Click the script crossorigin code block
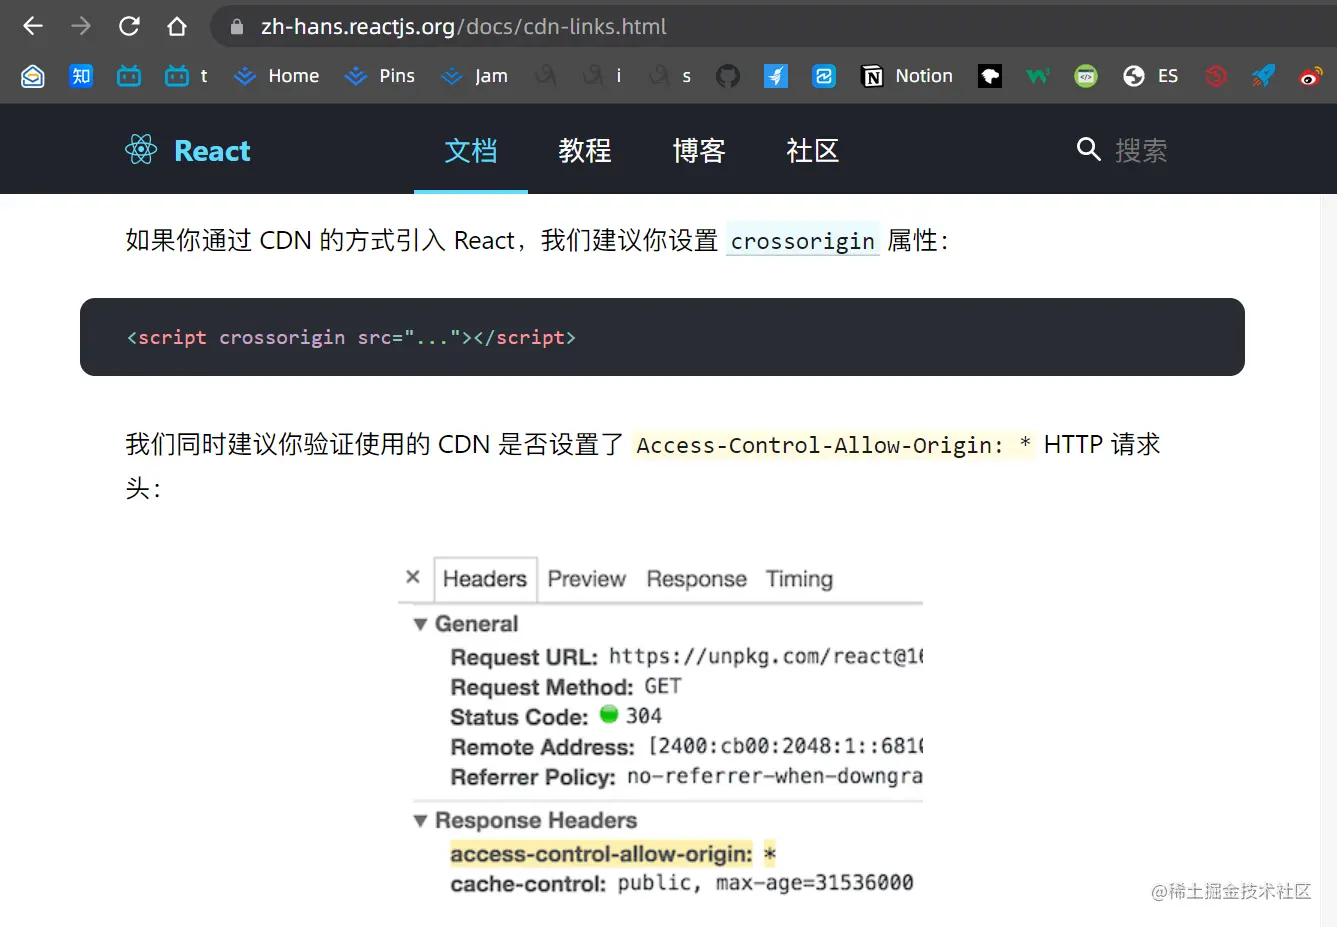 pos(662,337)
